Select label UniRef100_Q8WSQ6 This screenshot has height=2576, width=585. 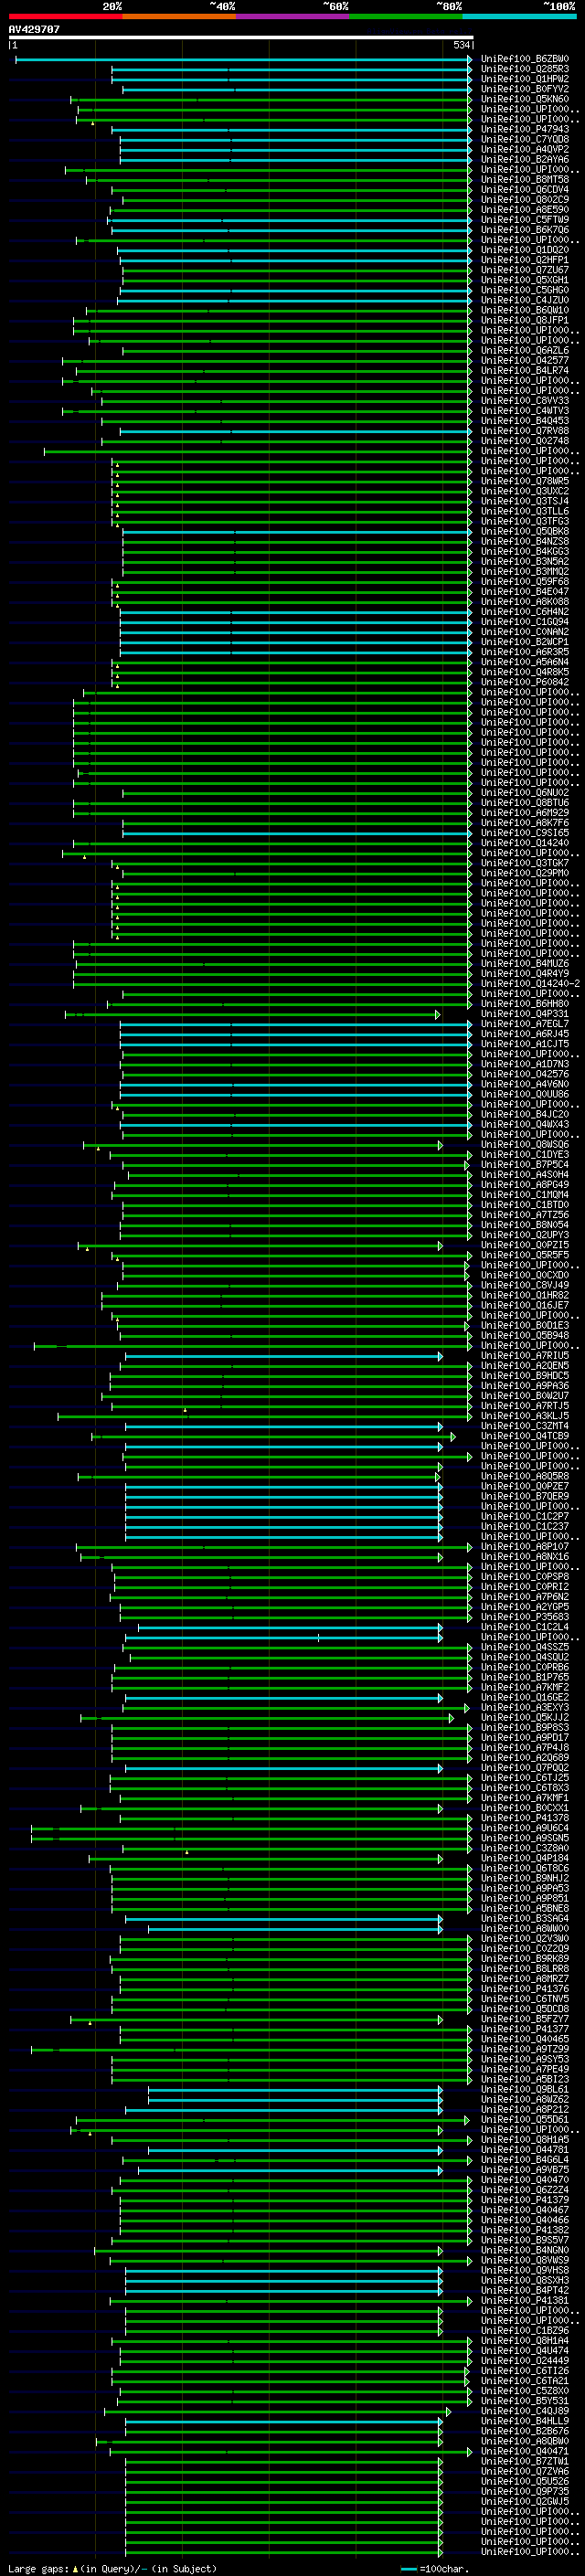click(x=525, y=1145)
